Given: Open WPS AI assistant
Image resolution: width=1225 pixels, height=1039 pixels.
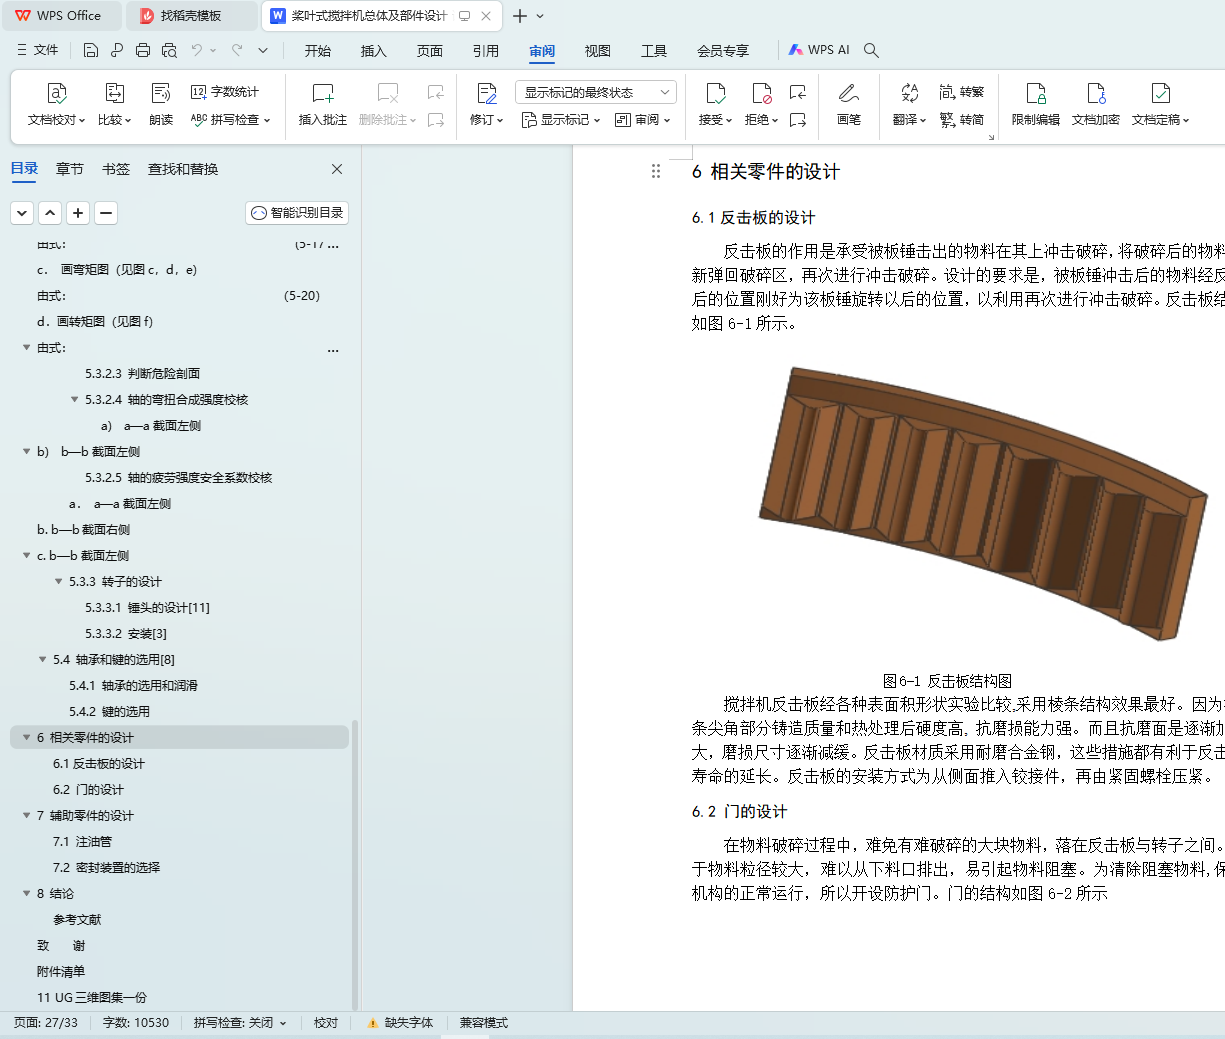Looking at the screenshot, I should [x=819, y=50].
